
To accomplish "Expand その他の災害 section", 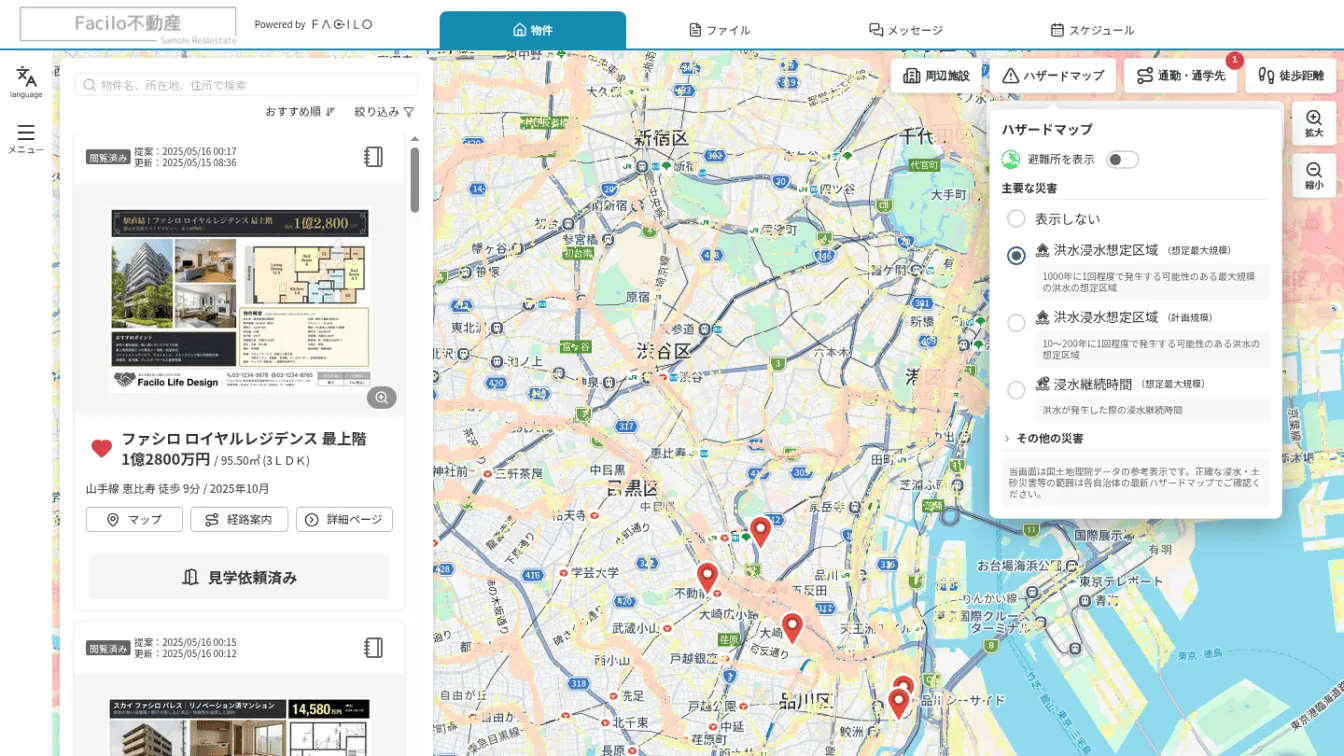I will point(1043,438).
